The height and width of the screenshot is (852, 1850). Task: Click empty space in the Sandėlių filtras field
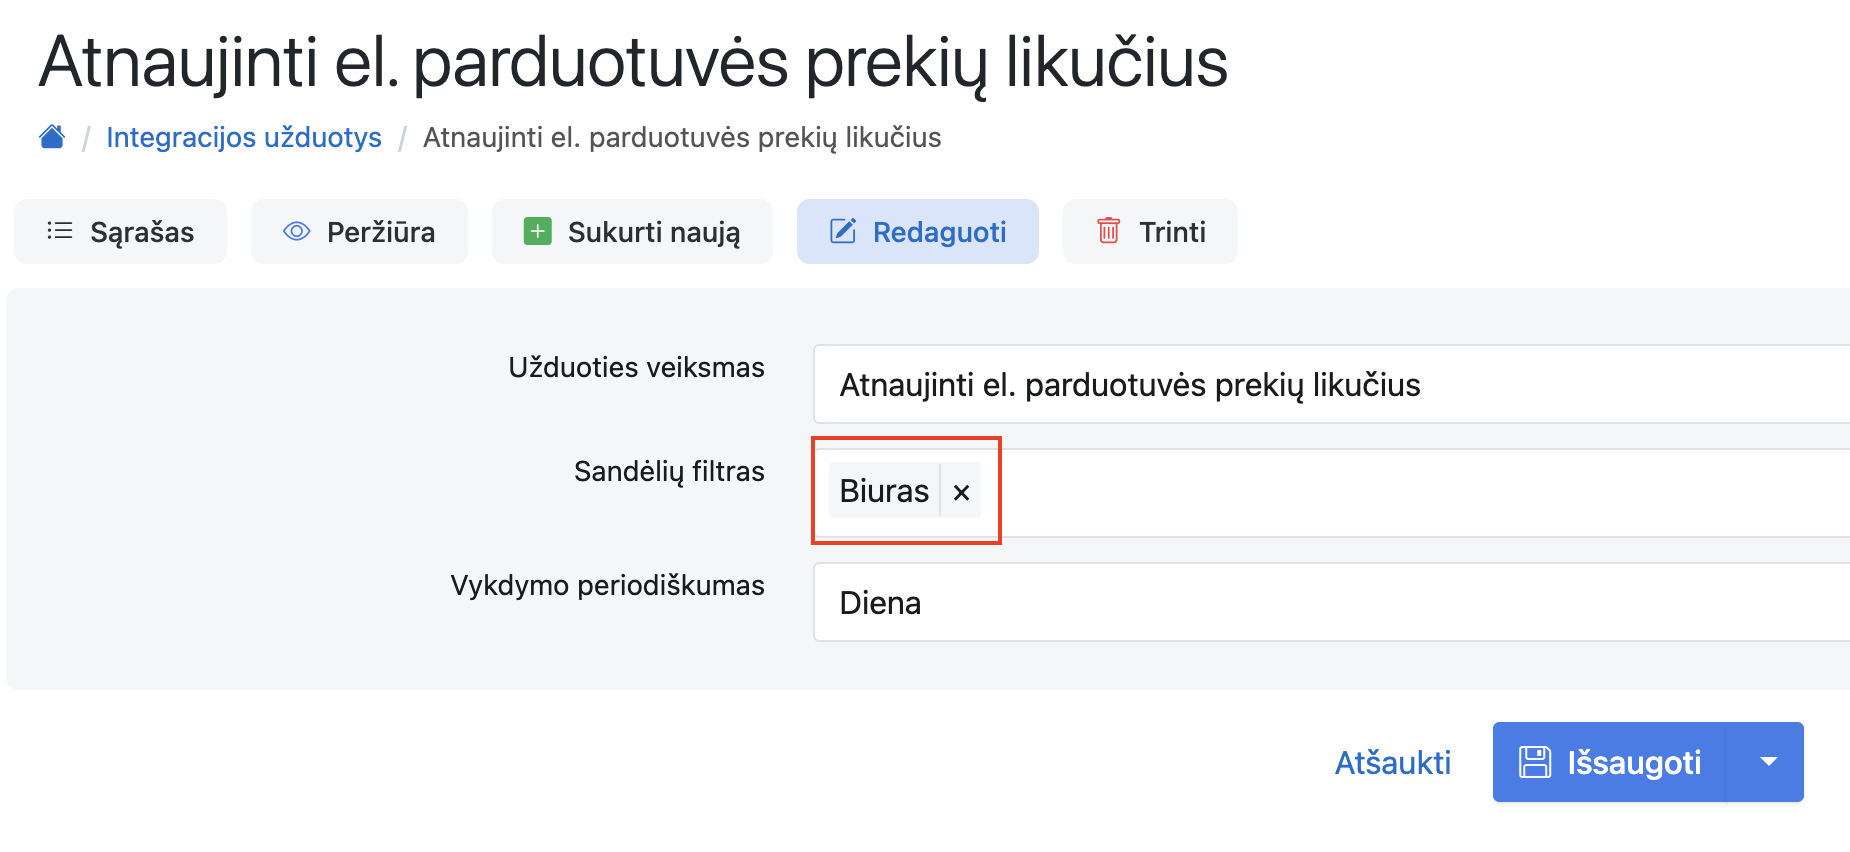[1400, 493]
